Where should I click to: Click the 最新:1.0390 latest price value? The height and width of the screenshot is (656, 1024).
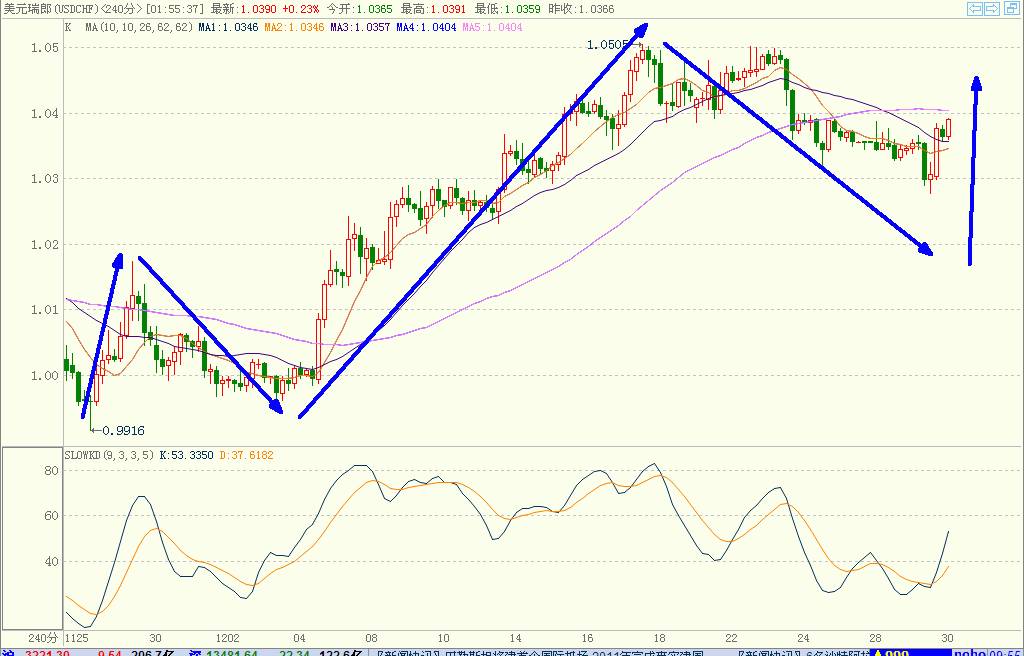coord(244,9)
